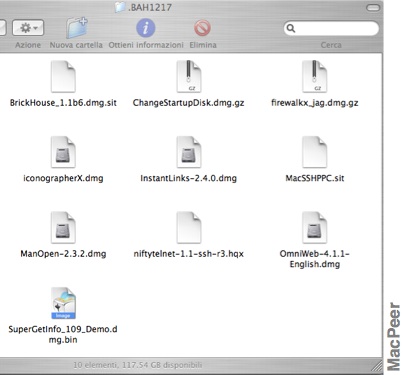The width and height of the screenshot is (404, 375).
Task: Select OmniWeb-4.1.1-English.dmg disk image icon
Action: (314, 228)
